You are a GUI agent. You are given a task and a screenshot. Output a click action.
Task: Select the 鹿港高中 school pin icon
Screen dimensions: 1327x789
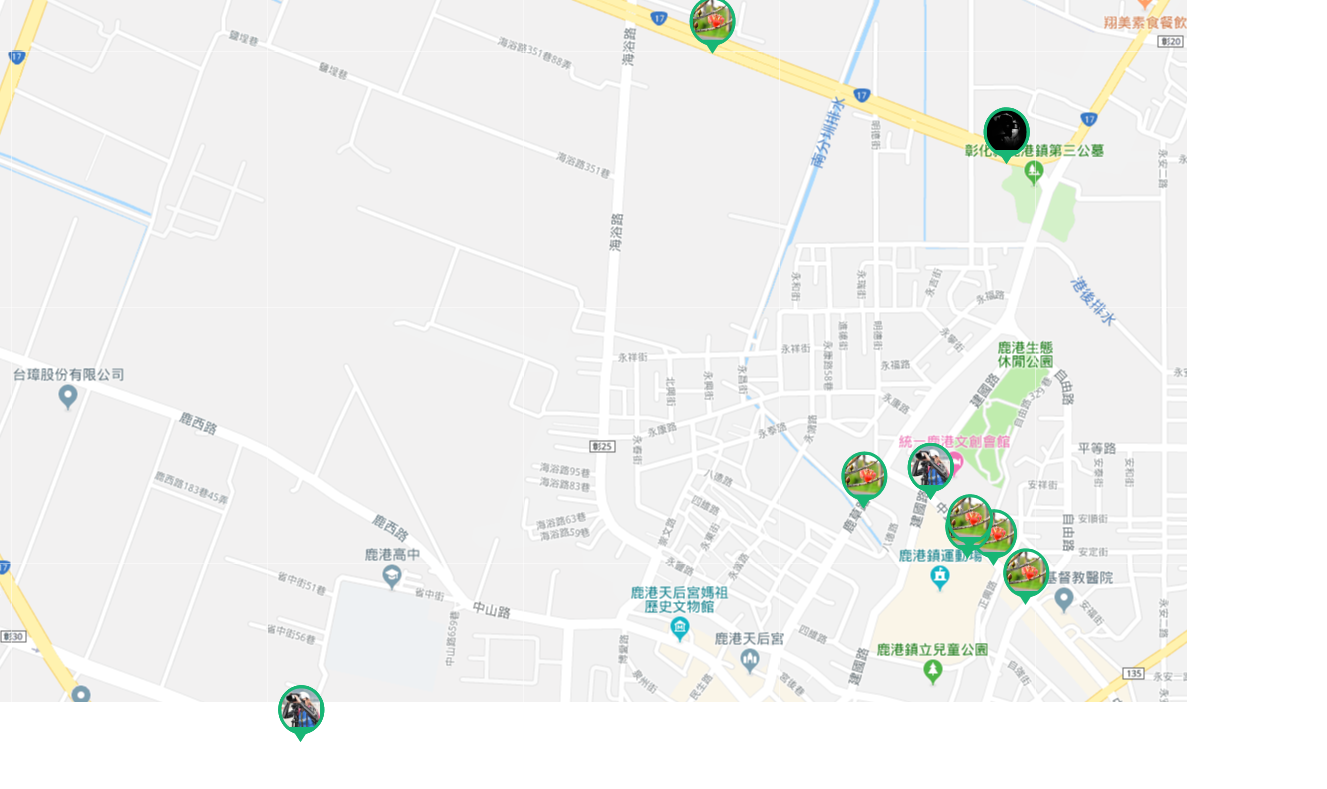pos(392,576)
